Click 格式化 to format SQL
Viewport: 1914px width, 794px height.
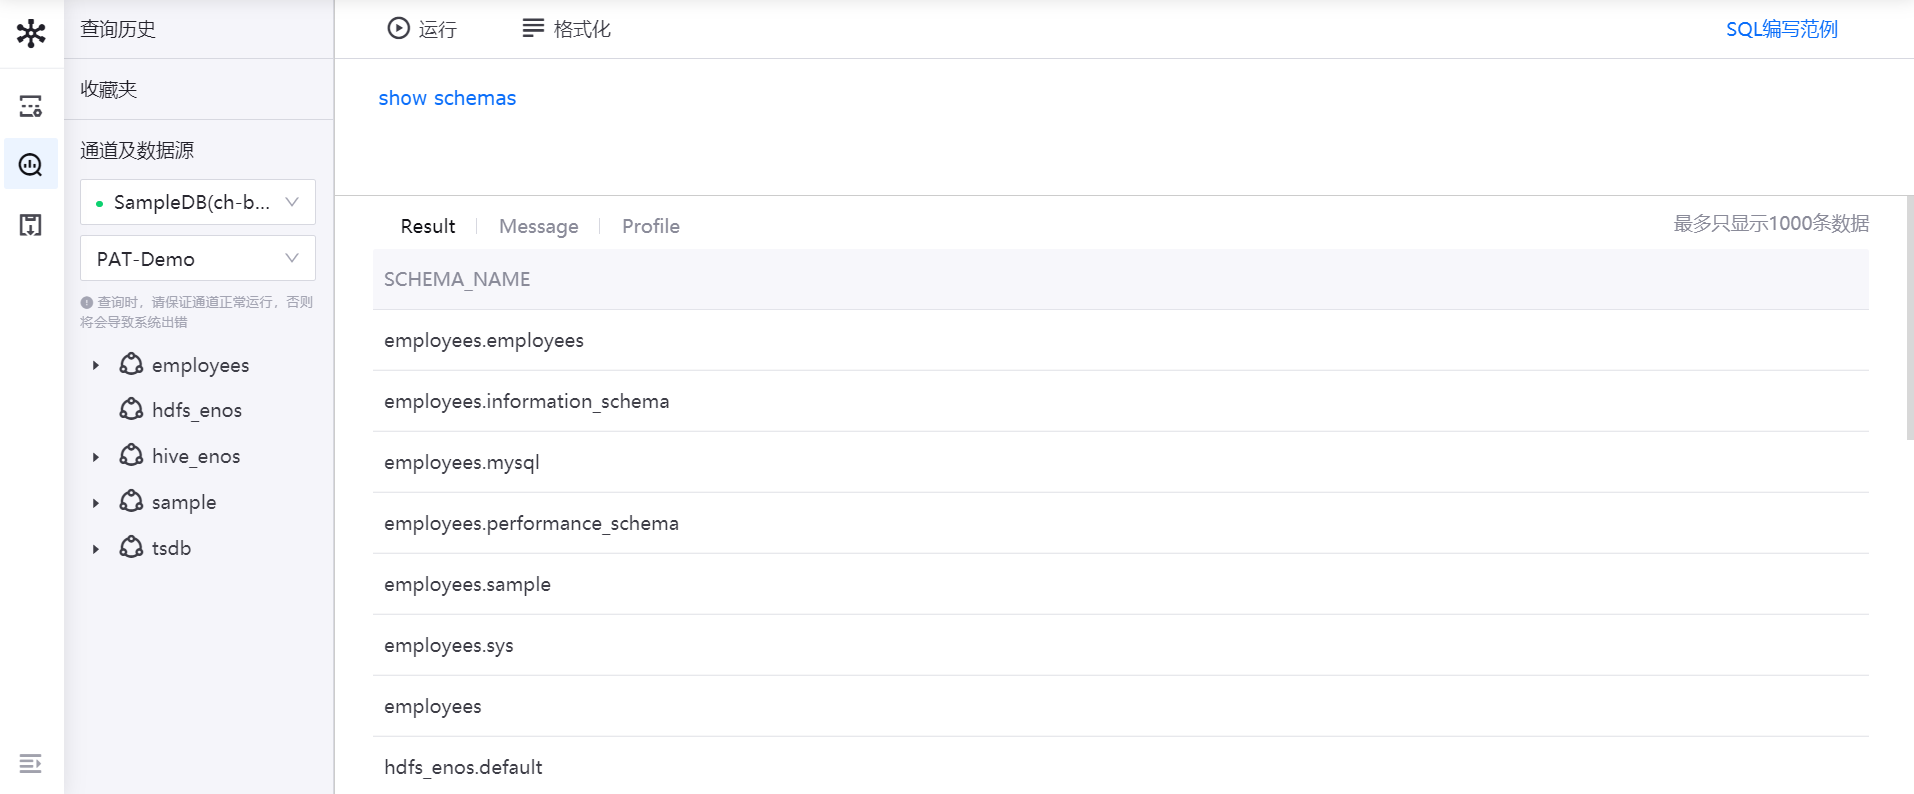582,29
